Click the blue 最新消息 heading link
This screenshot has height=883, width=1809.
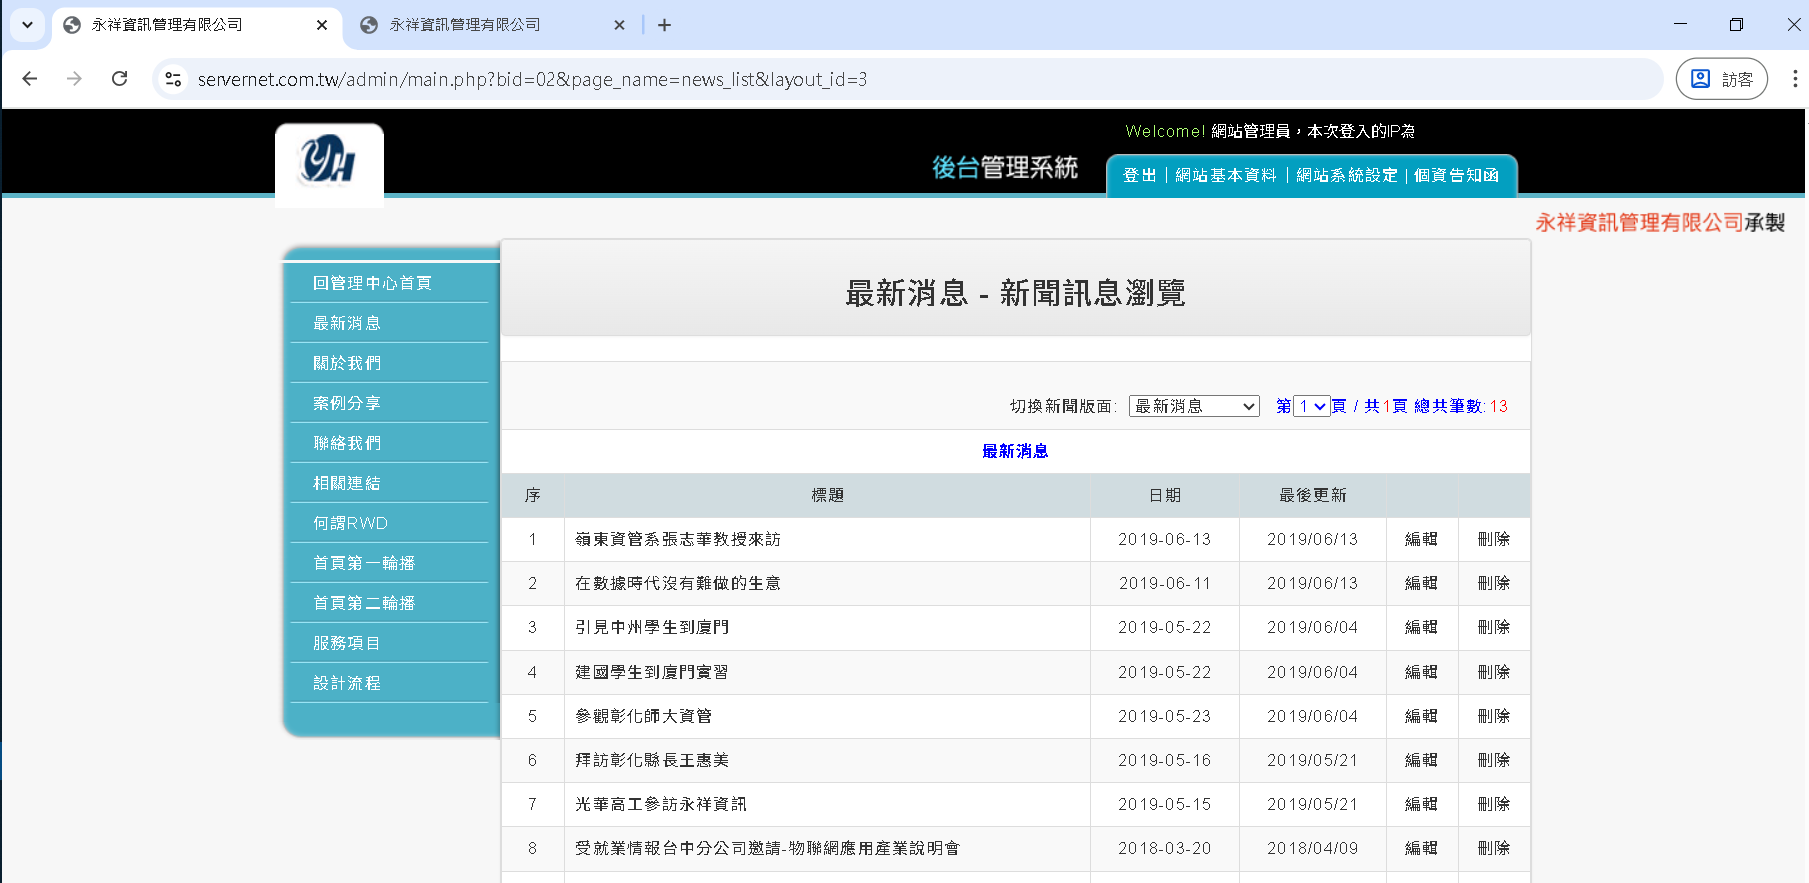[x=1015, y=451]
